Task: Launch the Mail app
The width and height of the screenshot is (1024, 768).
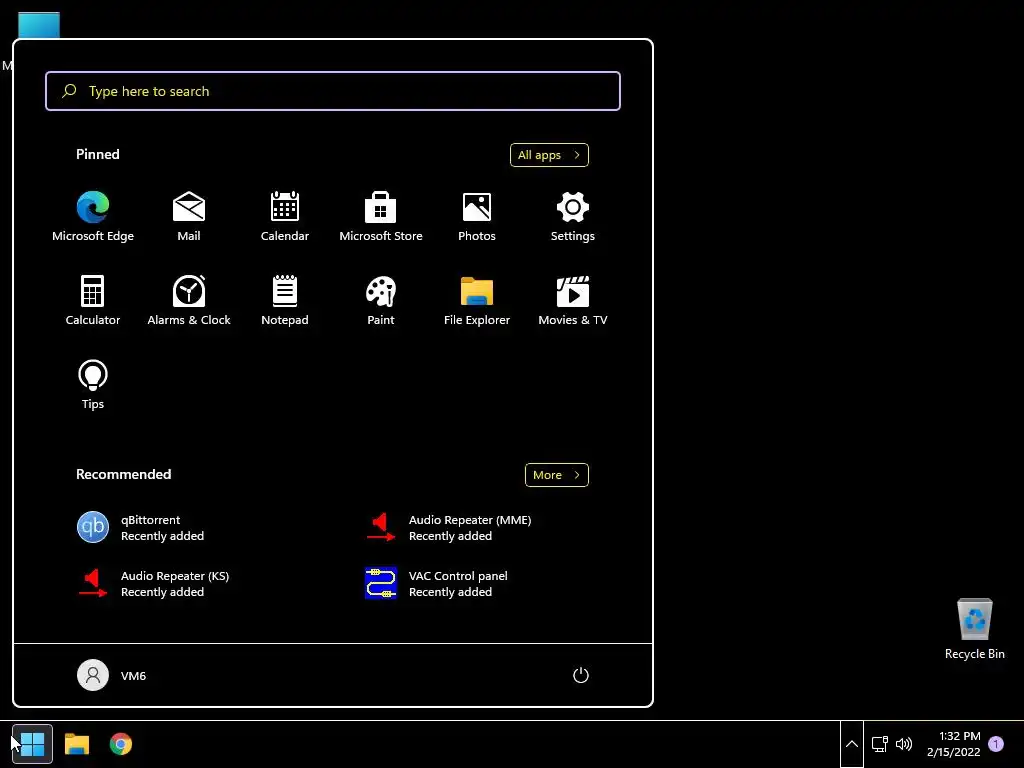Action: [x=189, y=217]
